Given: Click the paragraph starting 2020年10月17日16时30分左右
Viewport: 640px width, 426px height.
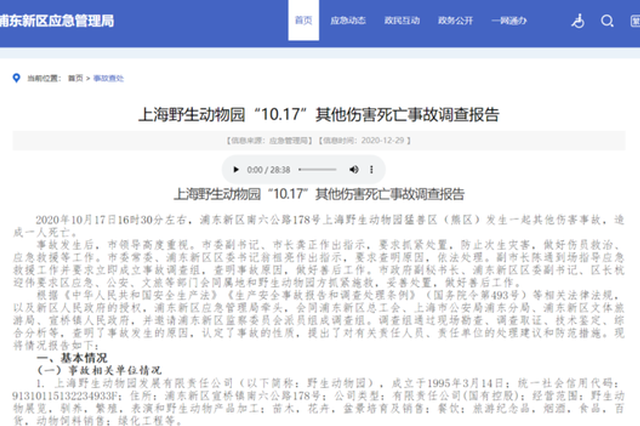Looking at the screenshot, I should [319, 226].
